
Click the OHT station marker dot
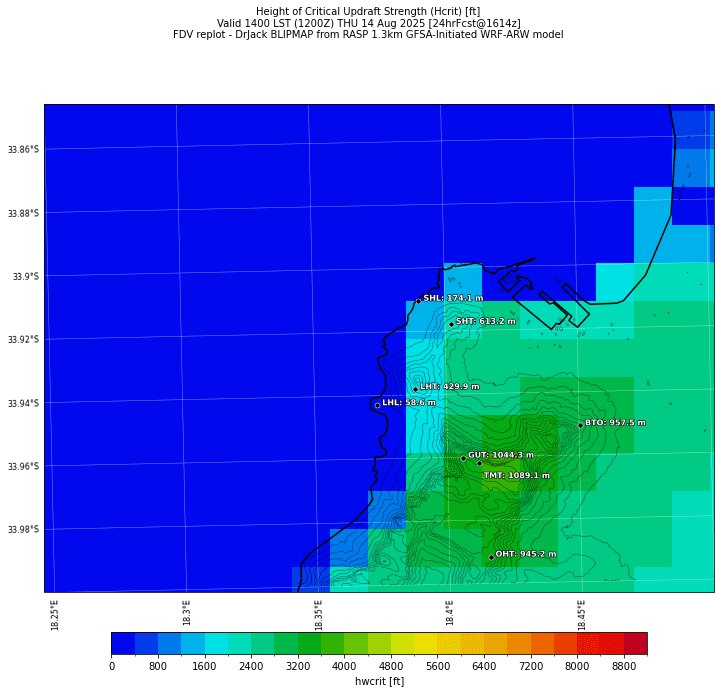[x=491, y=557]
